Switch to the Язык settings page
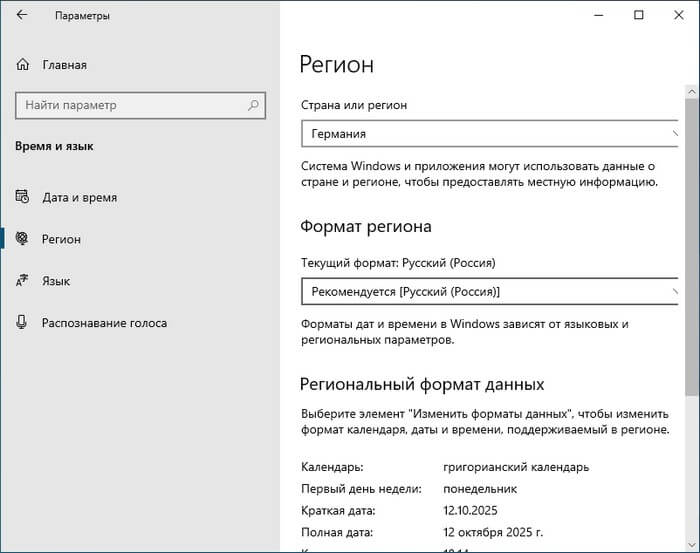The height and width of the screenshot is (553, 700). (57, 281)
